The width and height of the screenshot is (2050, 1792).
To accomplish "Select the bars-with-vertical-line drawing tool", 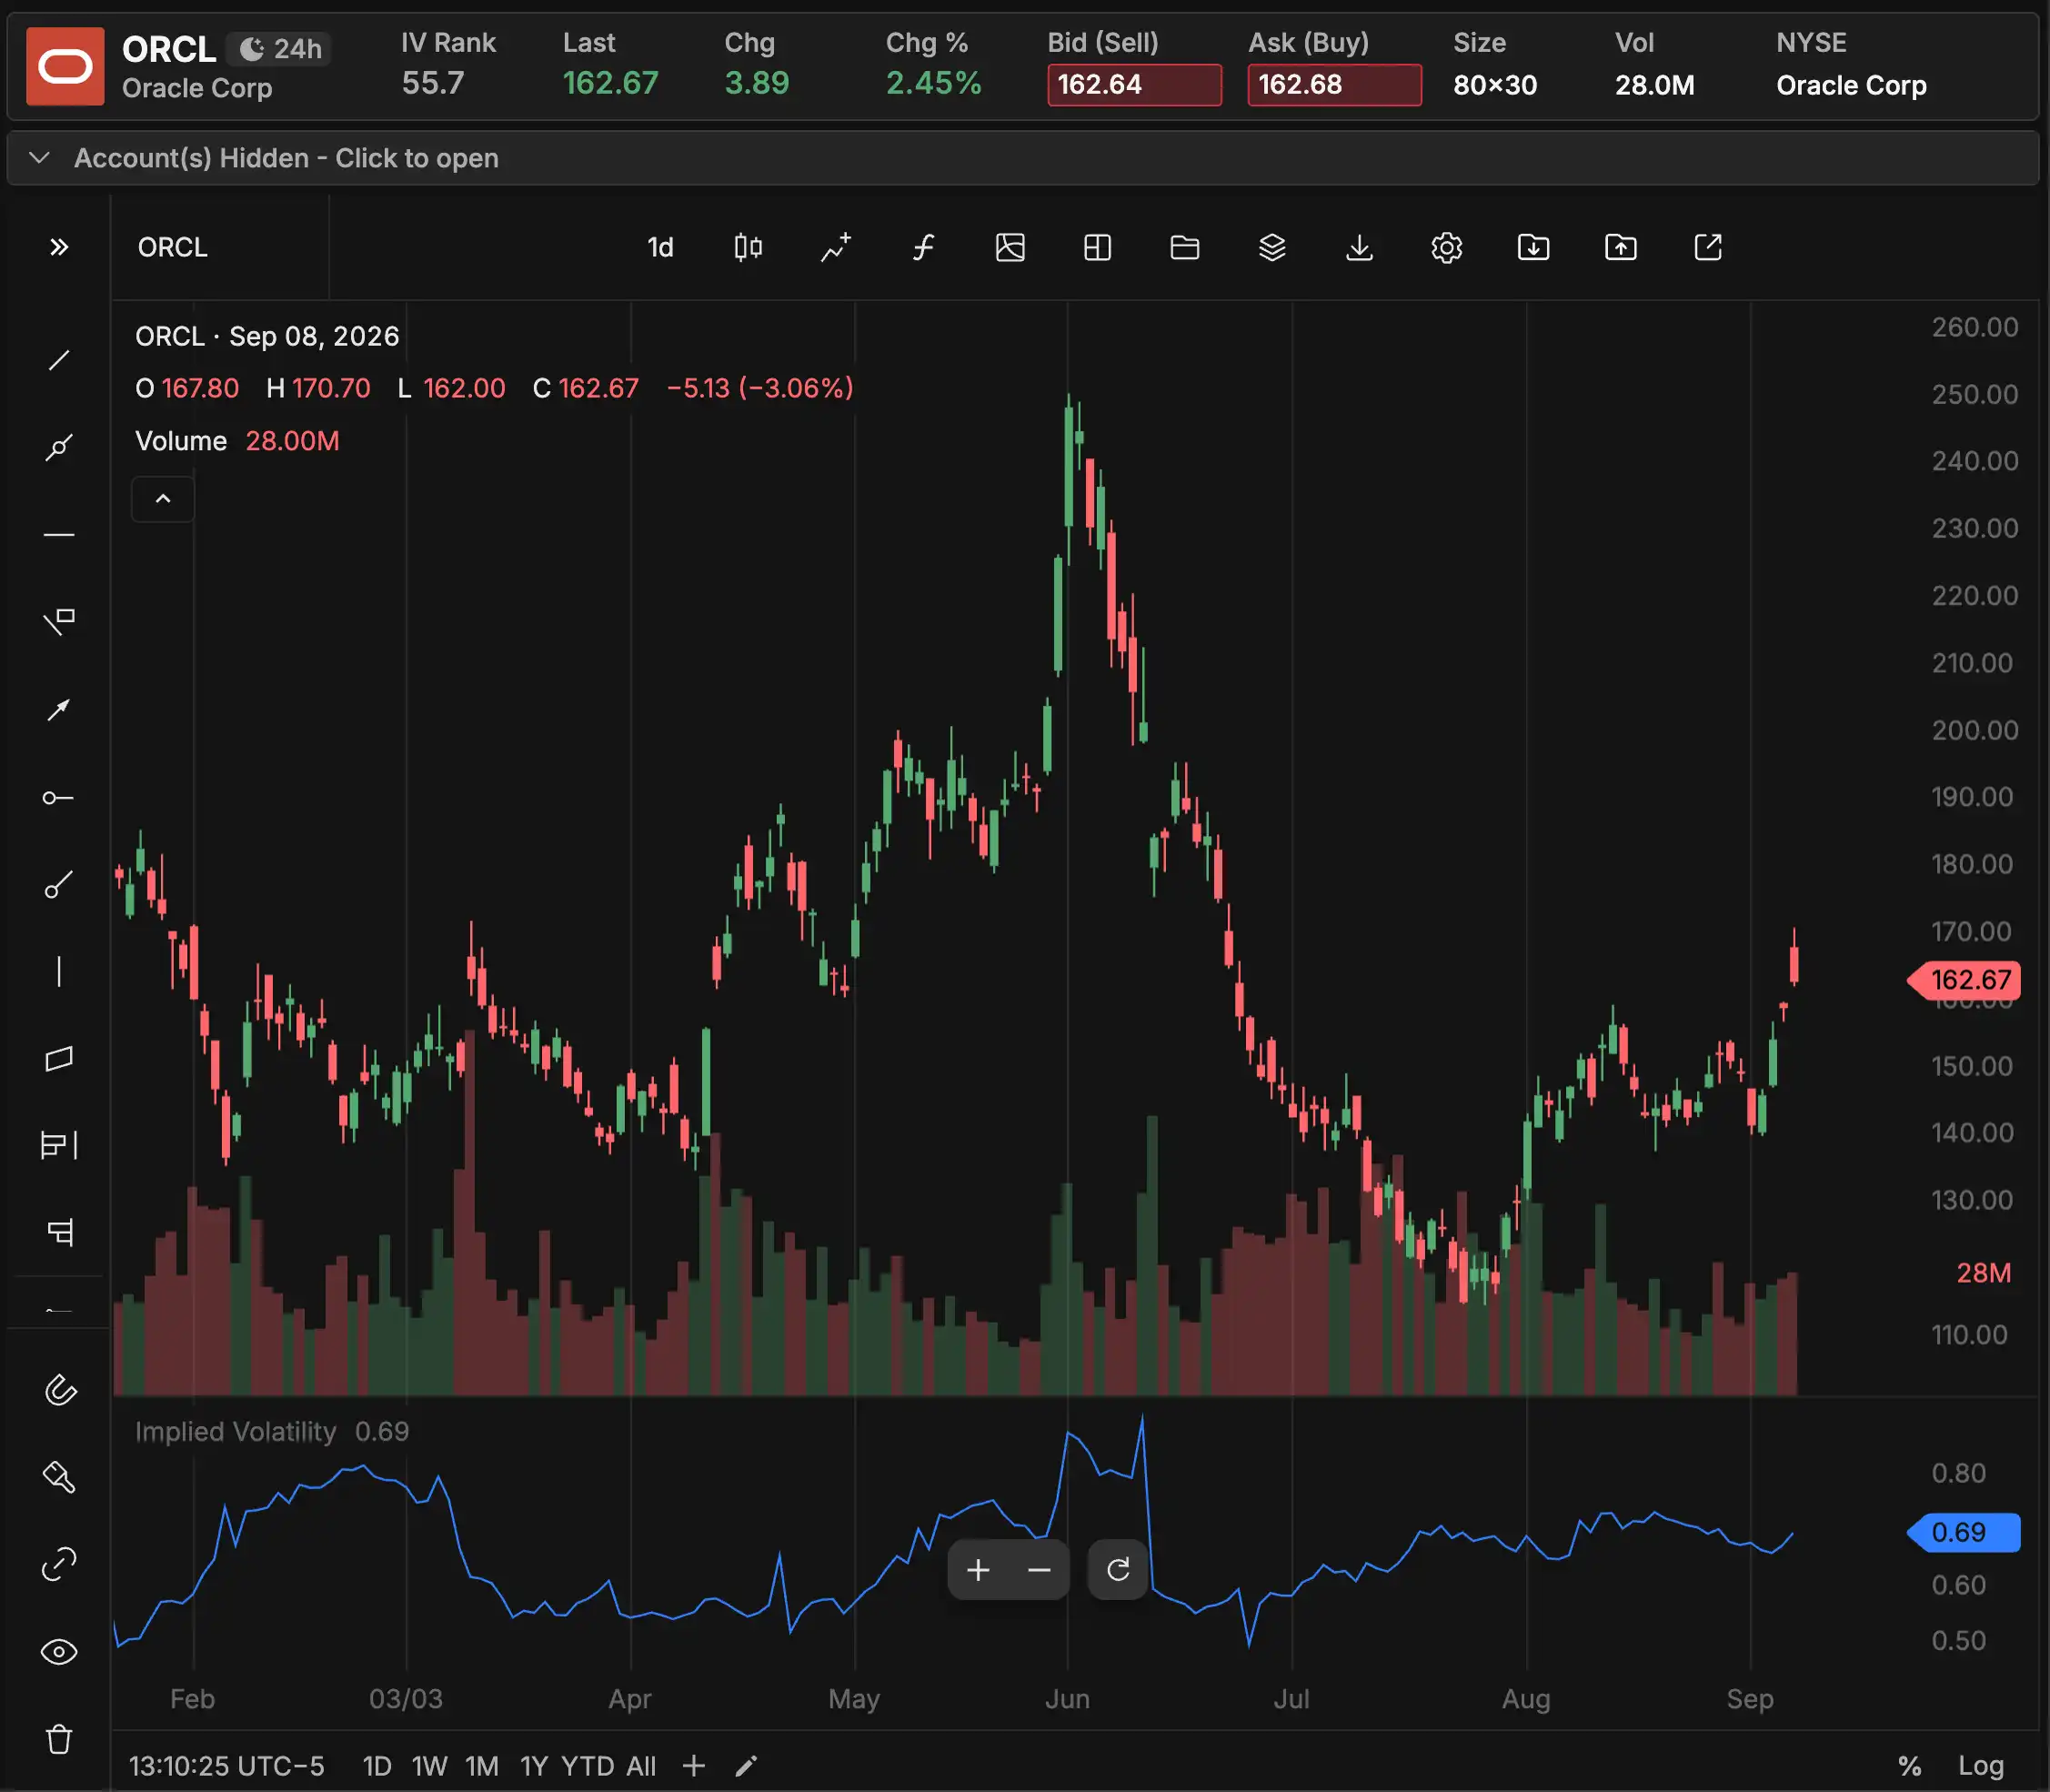I will (x=59, y=1145).
